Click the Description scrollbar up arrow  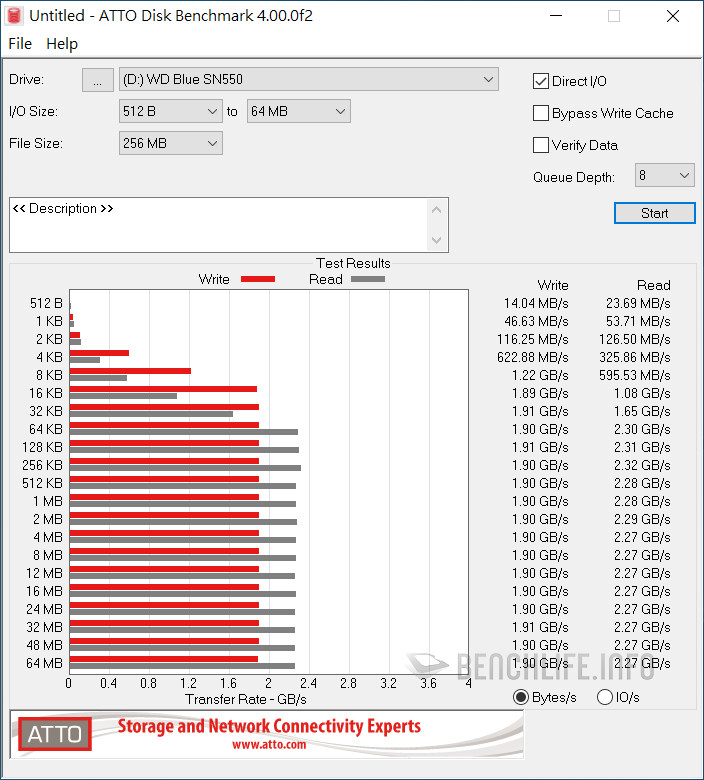pyautogui.click(x=436, y=210)
